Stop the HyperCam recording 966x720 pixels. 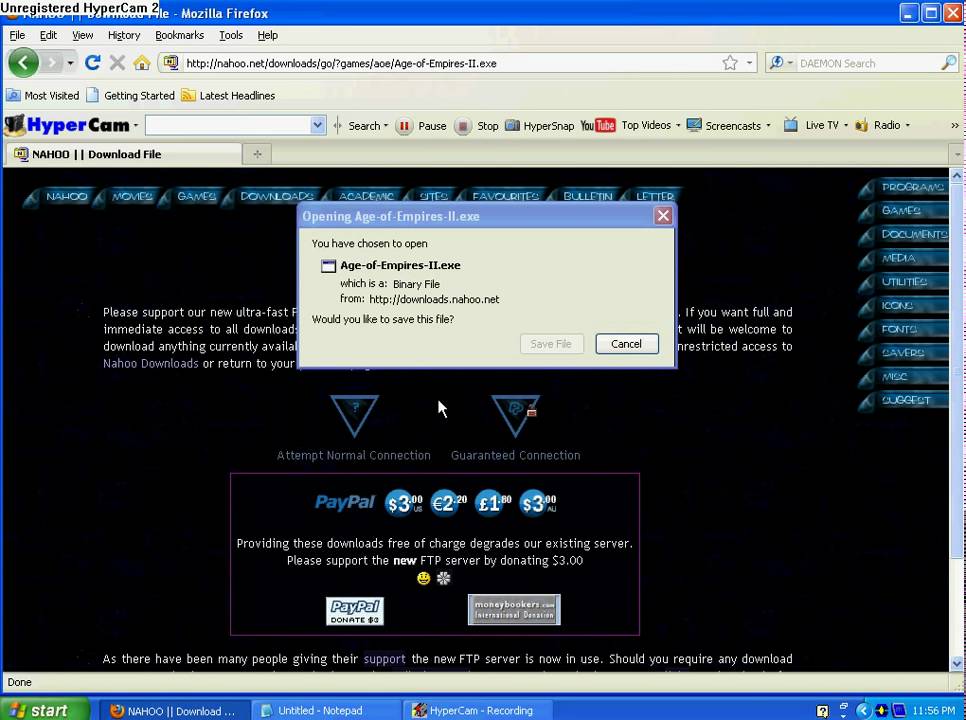coord(477,126)
